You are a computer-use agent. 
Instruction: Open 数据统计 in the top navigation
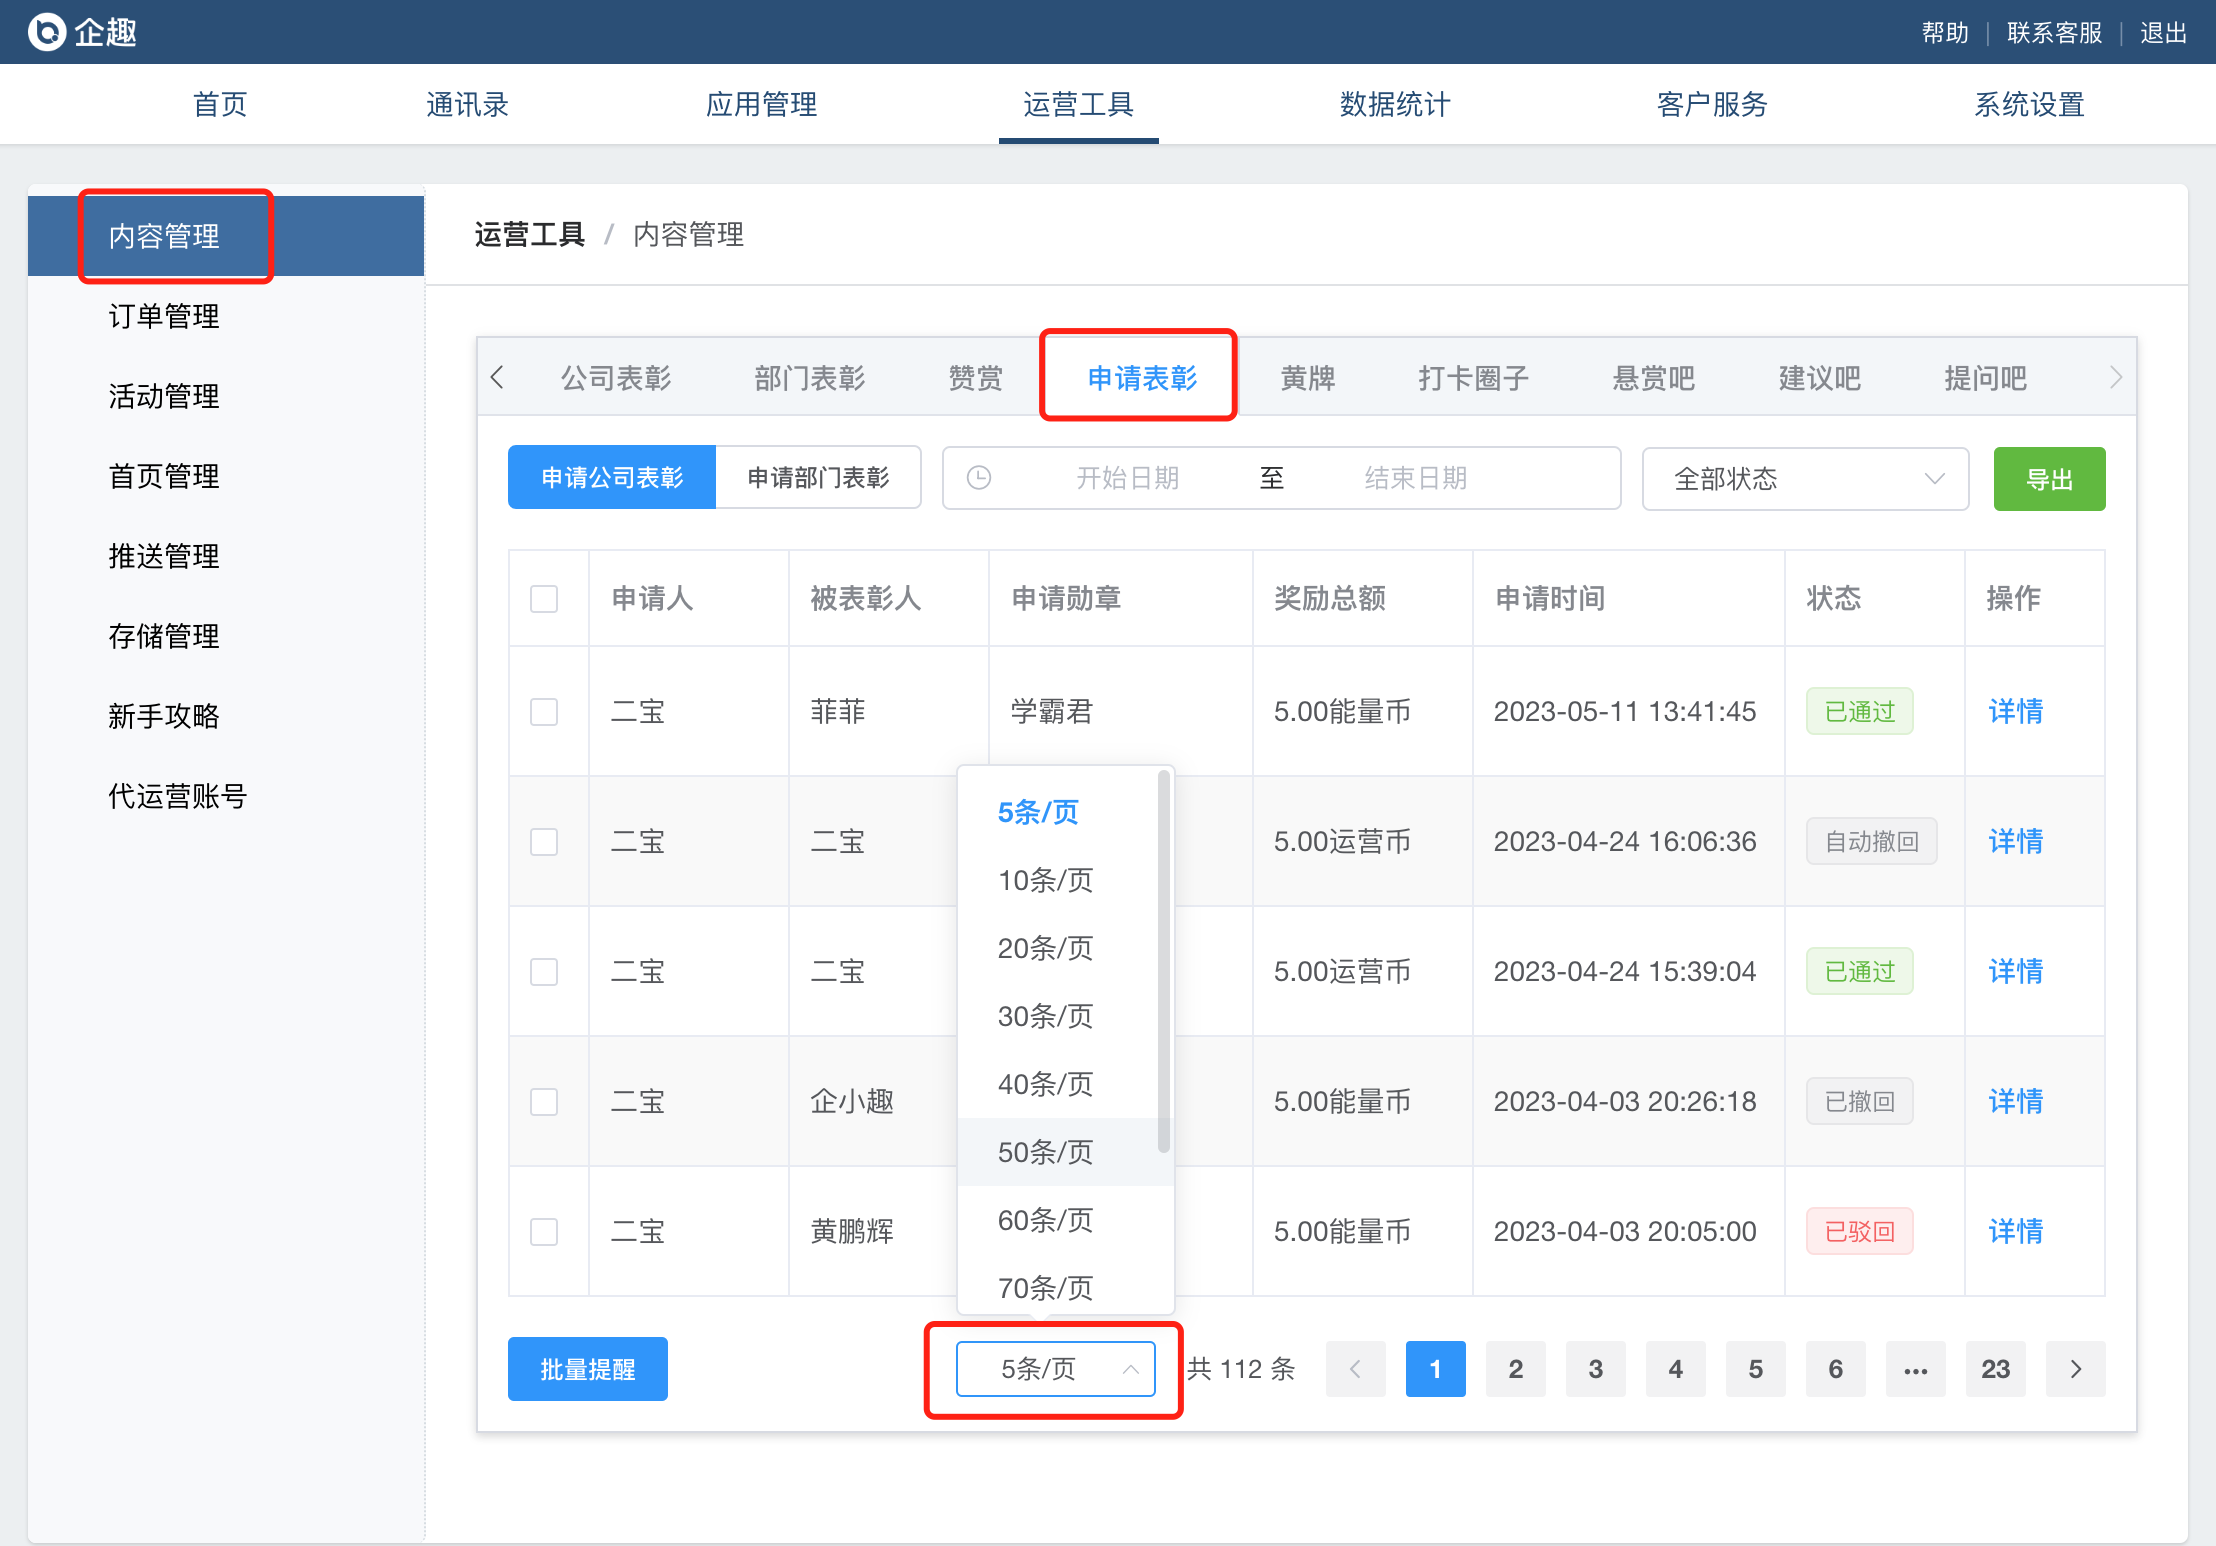(1394, 104)
